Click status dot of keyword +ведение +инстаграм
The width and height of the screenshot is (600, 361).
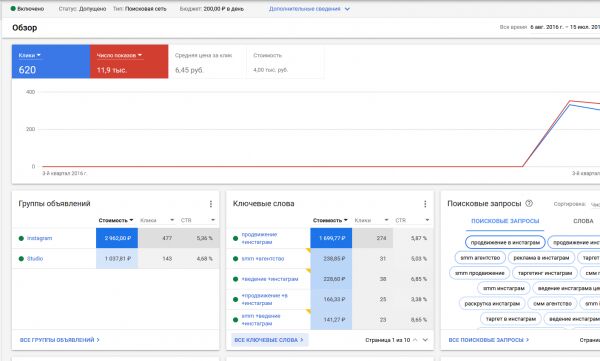point(235,279)
